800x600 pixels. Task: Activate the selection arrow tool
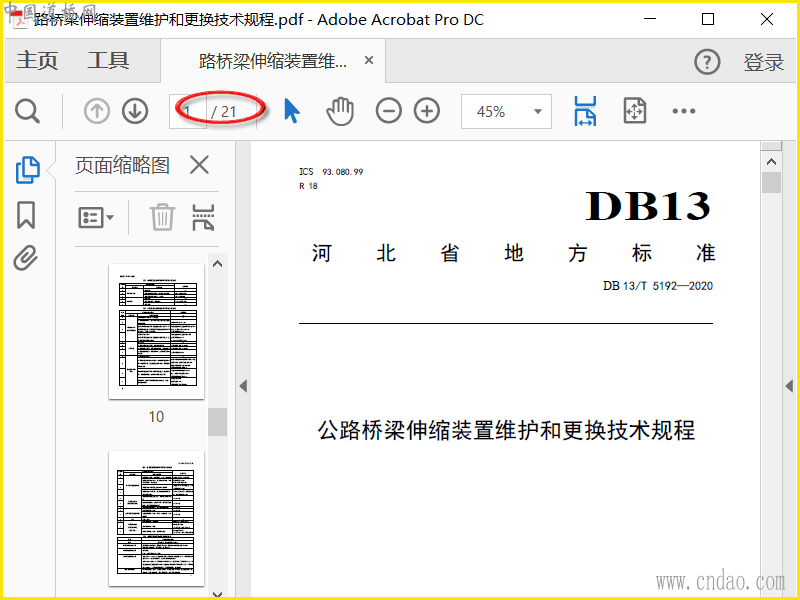(x=291, y=111)
